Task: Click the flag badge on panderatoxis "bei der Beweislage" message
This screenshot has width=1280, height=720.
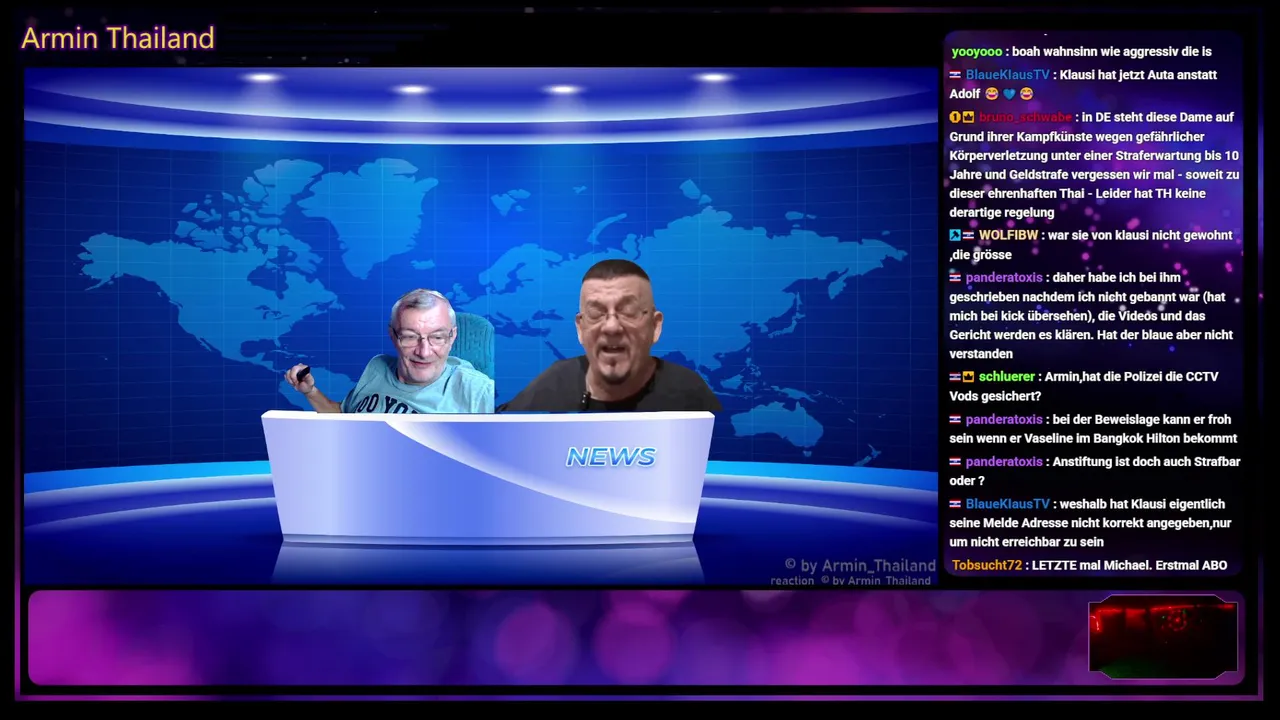Action: (955, 420)
